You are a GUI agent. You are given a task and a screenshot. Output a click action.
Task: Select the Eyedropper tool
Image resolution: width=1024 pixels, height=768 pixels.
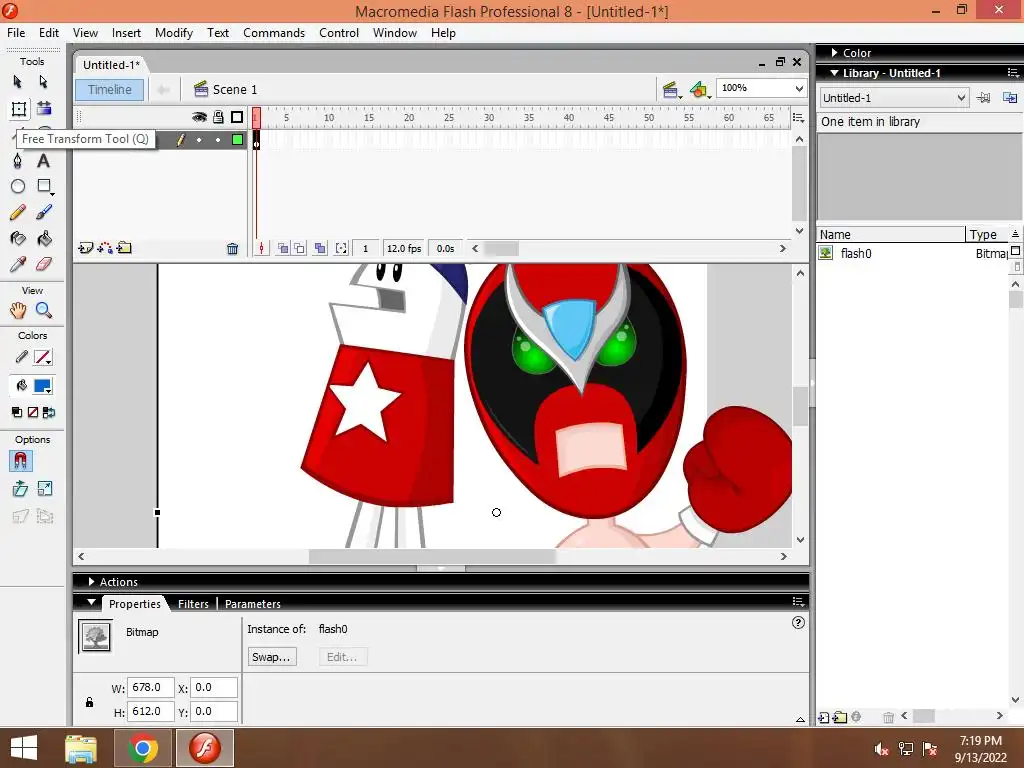point(18,264)
